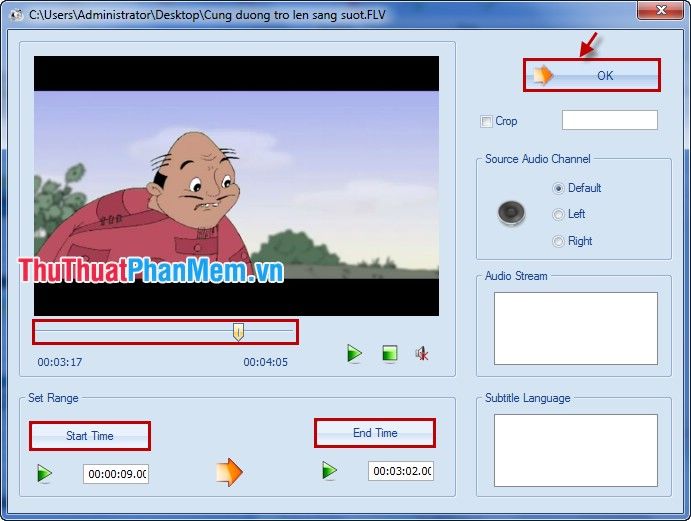
Task: Select the Default audio channel radio button
Action: click(558, 188)
